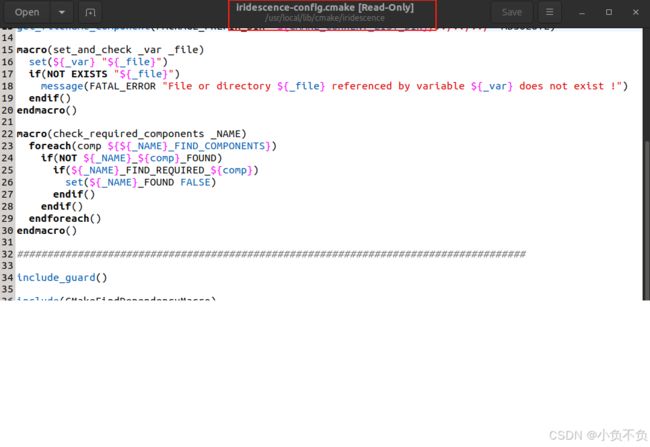
Task: Maximize the editor window
Action: point(609,12)
